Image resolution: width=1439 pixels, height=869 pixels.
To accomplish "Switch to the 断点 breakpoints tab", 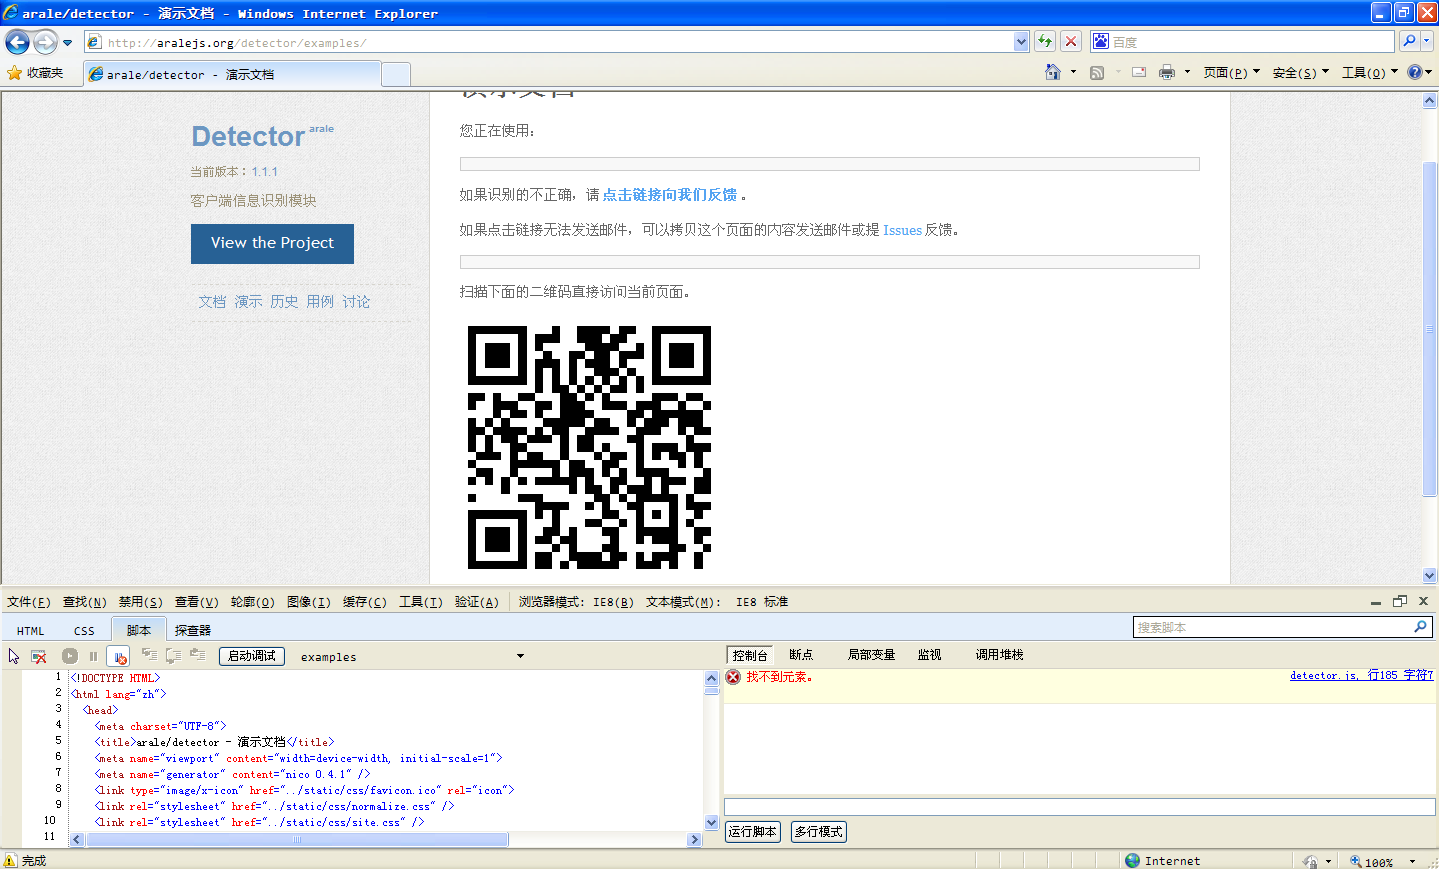I will 801,655.
